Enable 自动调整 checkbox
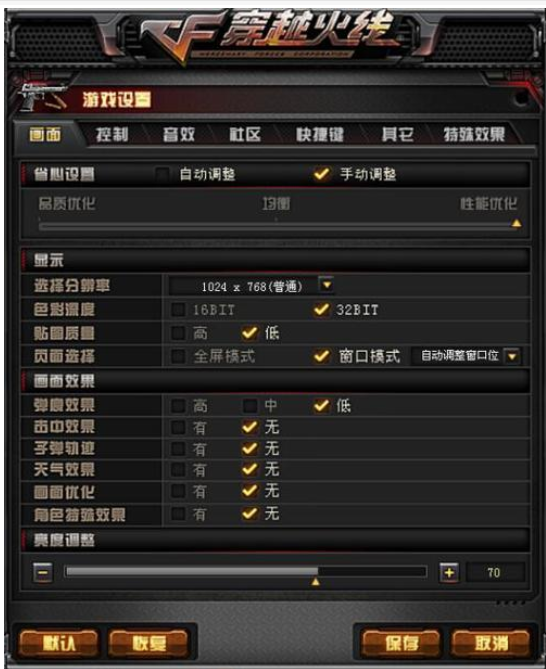 click(x=162, y=174)
